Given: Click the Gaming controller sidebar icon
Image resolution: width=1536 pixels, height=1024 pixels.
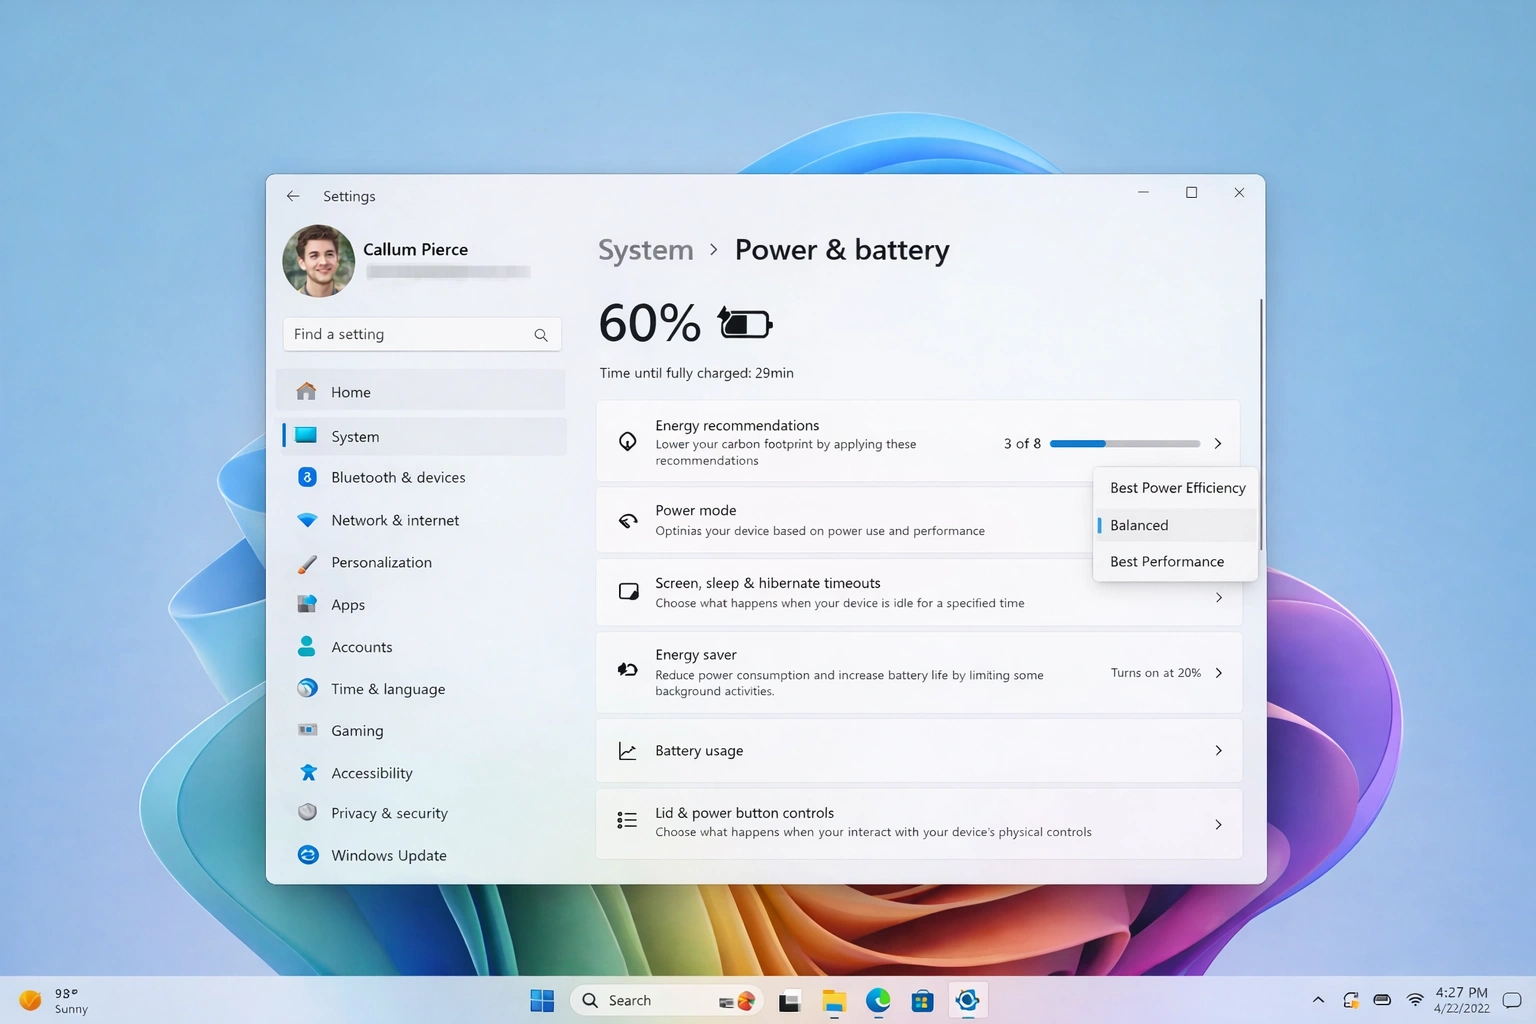Looking at the screenshot, I should 306,730.
